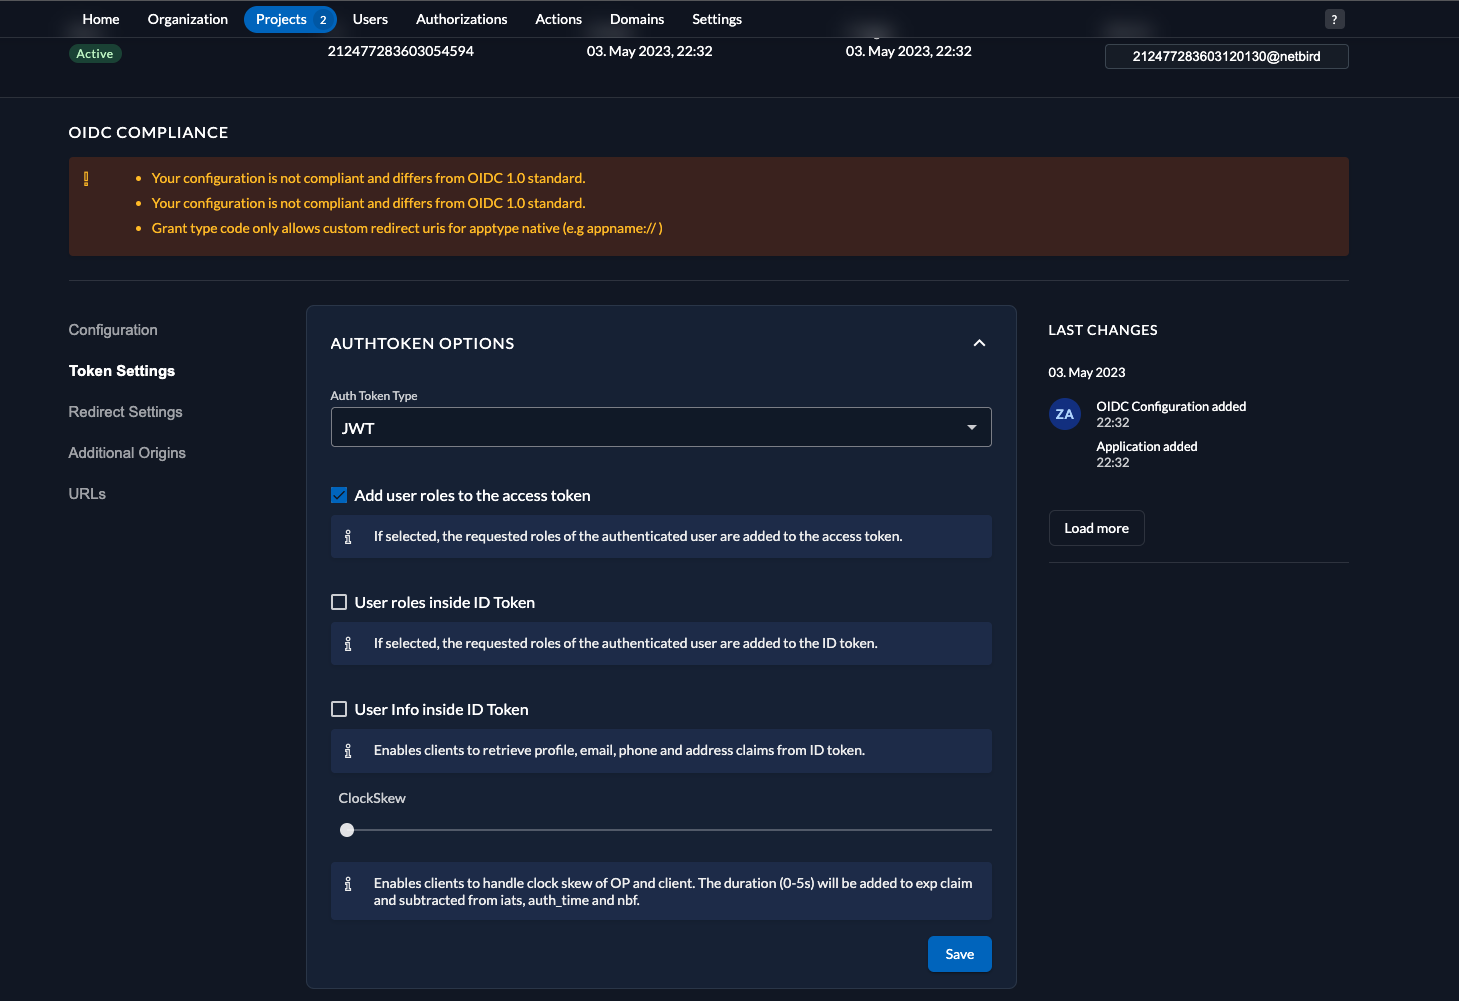The width and height of the screenshot is (1459, 1001).
Task: Click the orange warning exclamation icon
Action: 86,179
